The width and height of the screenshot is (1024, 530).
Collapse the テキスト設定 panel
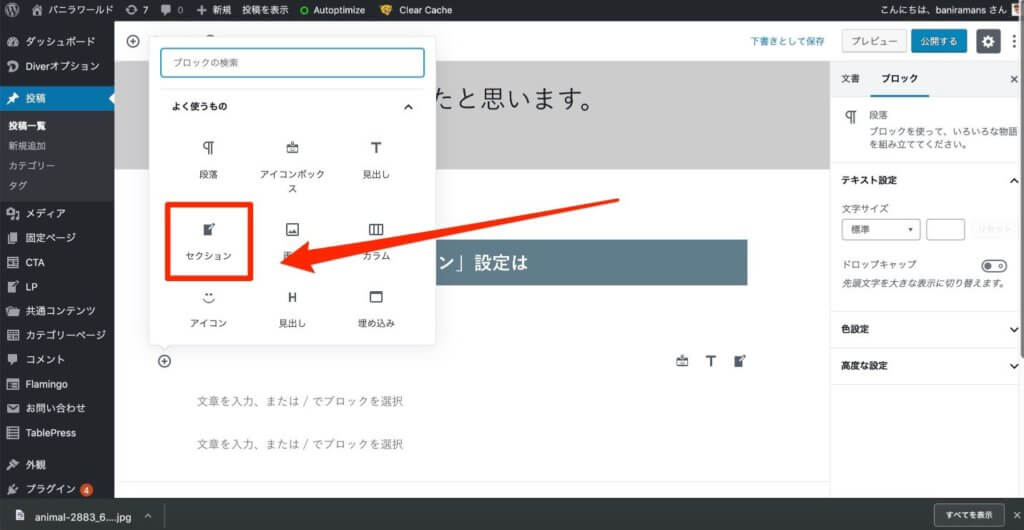tap(927, 180)
